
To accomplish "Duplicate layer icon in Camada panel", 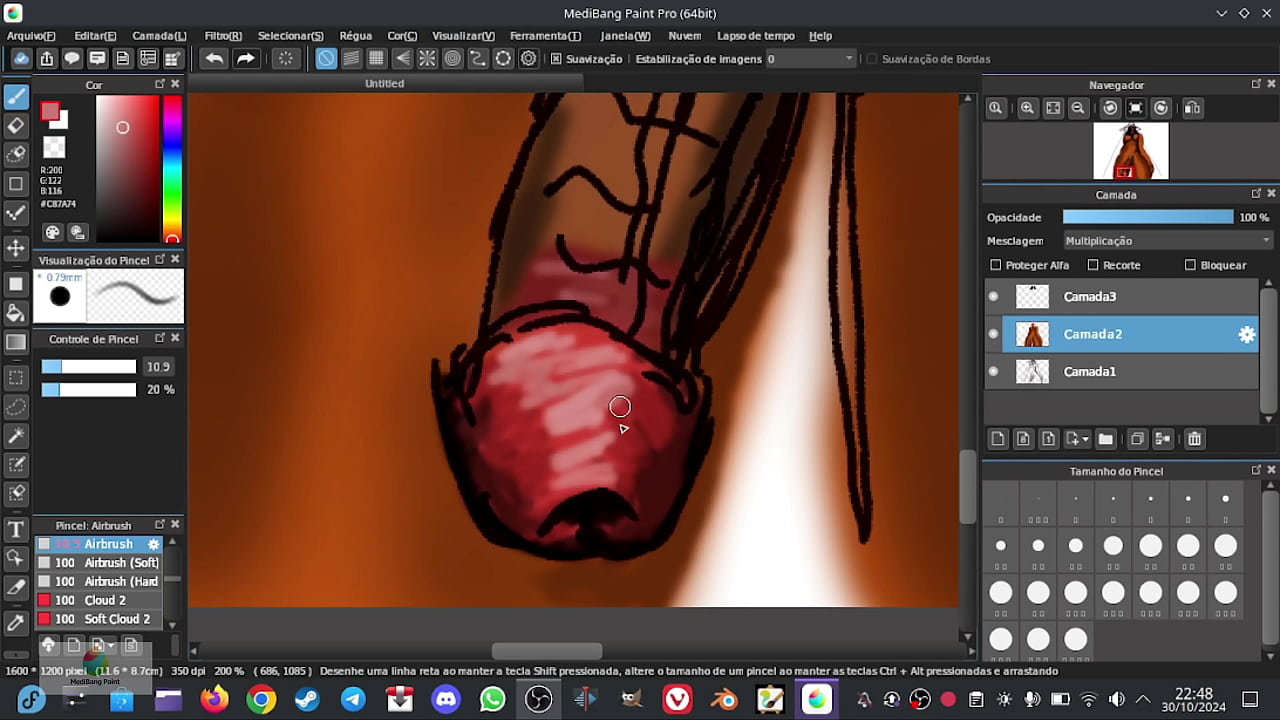I will pos(1137,439).
